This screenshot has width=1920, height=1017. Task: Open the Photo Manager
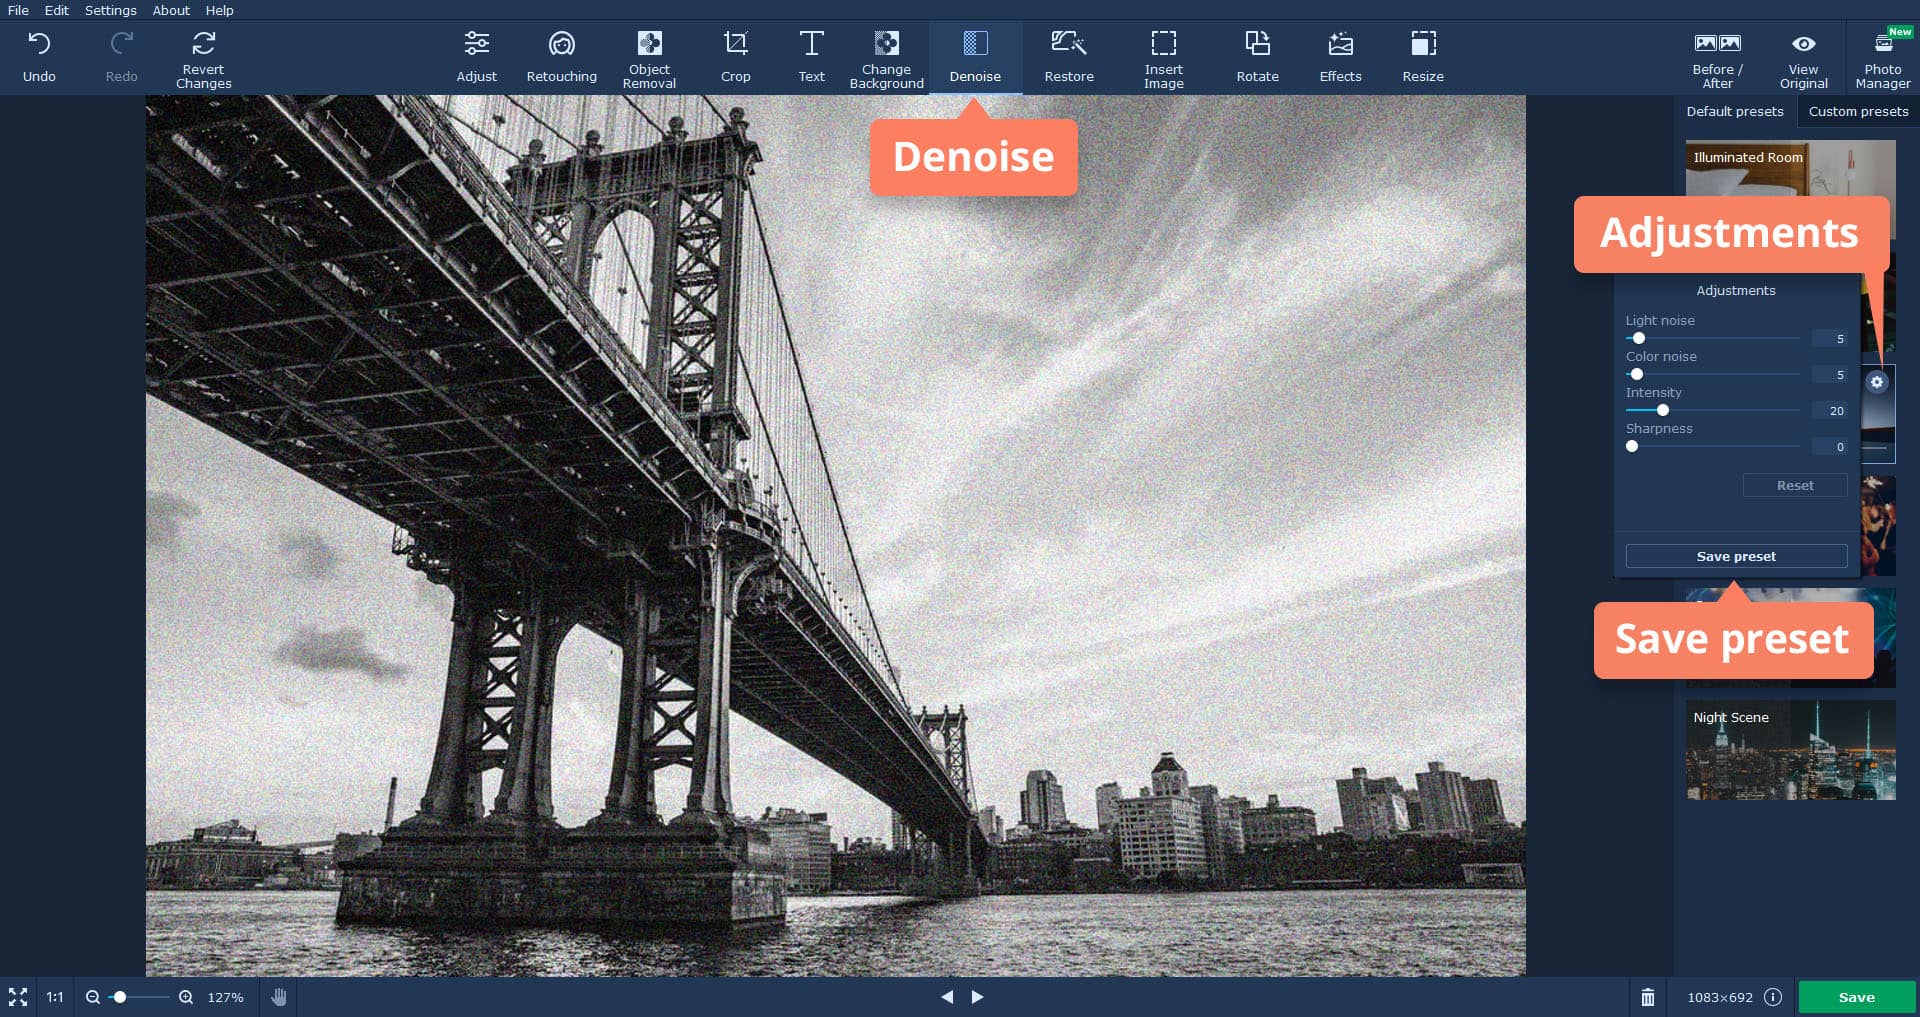(1883, 60)
